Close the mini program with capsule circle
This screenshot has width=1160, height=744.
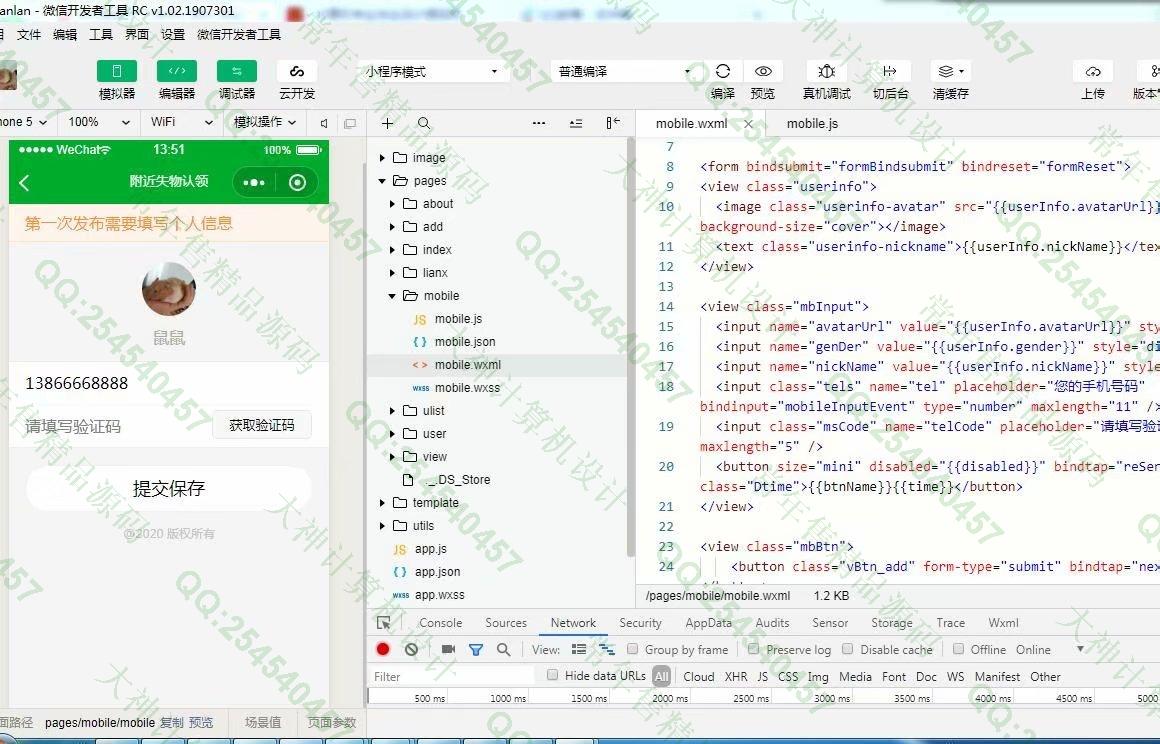[x=297, y=182]
